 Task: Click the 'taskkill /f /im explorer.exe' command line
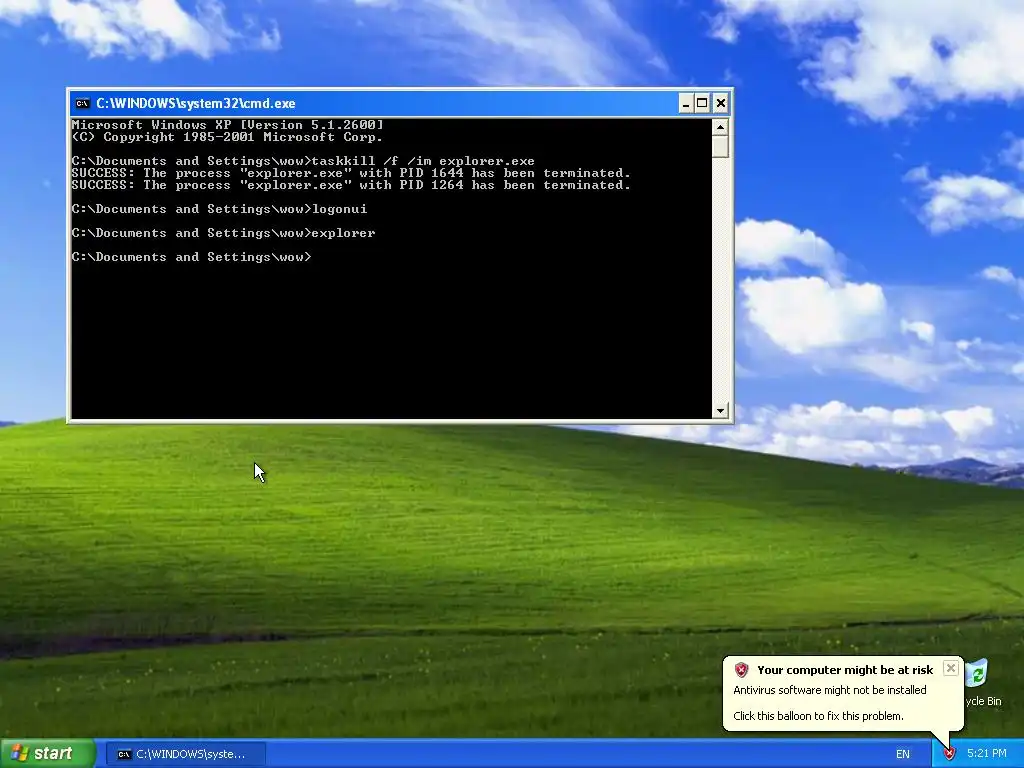click(x=303, y=161)
